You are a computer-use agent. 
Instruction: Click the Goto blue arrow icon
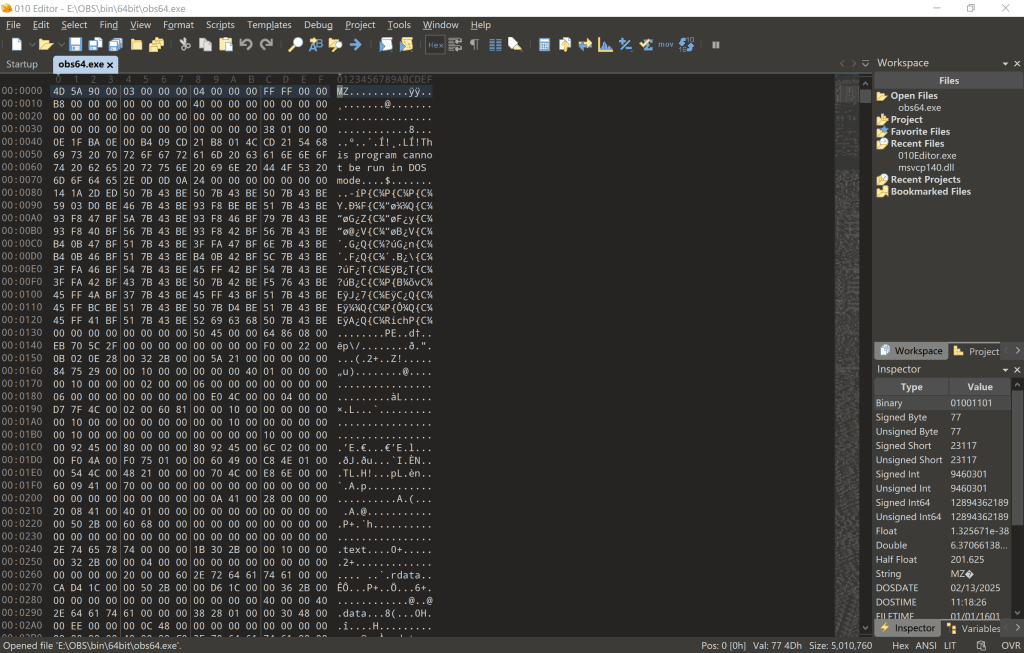tap(356, 44)
